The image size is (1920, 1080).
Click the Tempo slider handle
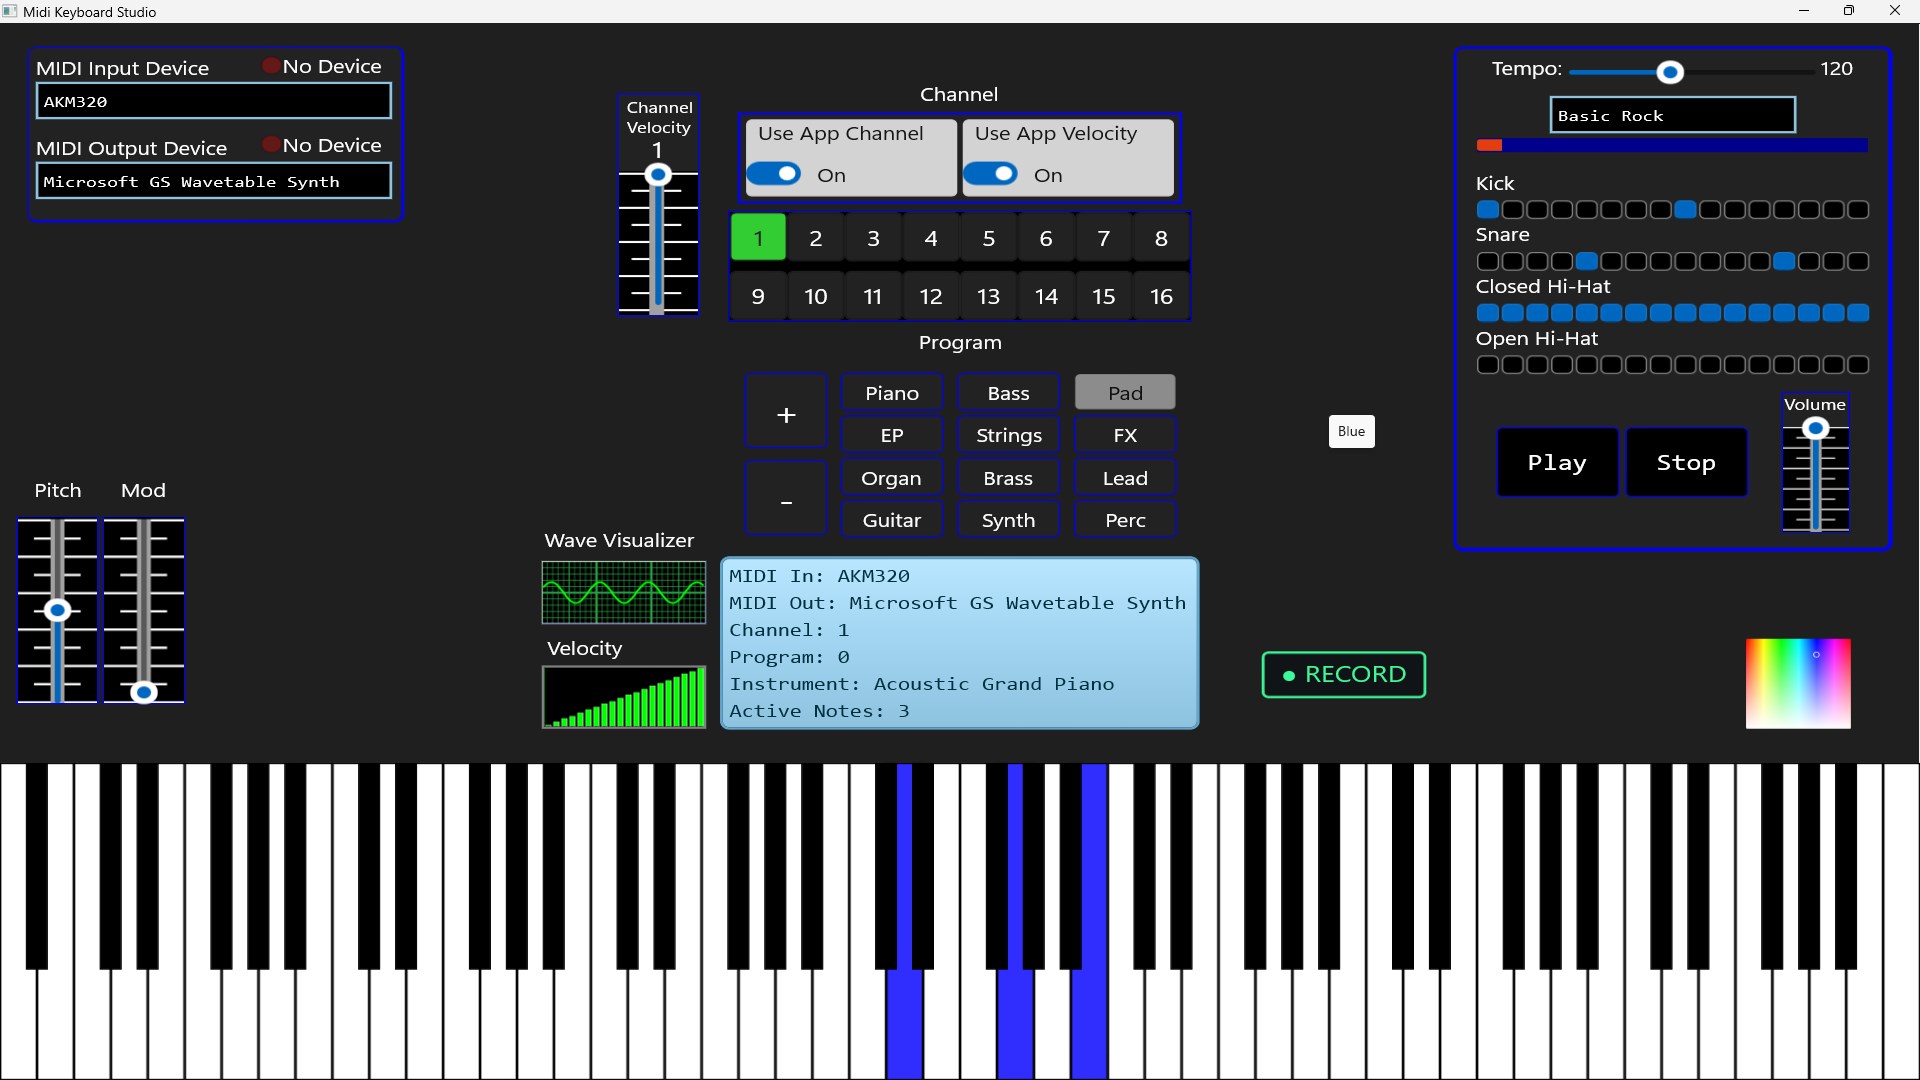click(1670, 72)
